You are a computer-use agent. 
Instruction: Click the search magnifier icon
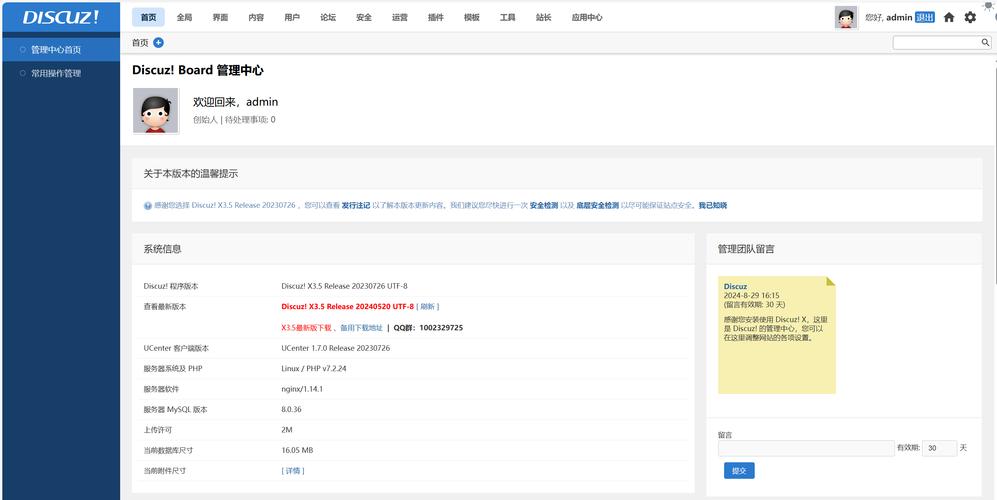coord(985,43)
